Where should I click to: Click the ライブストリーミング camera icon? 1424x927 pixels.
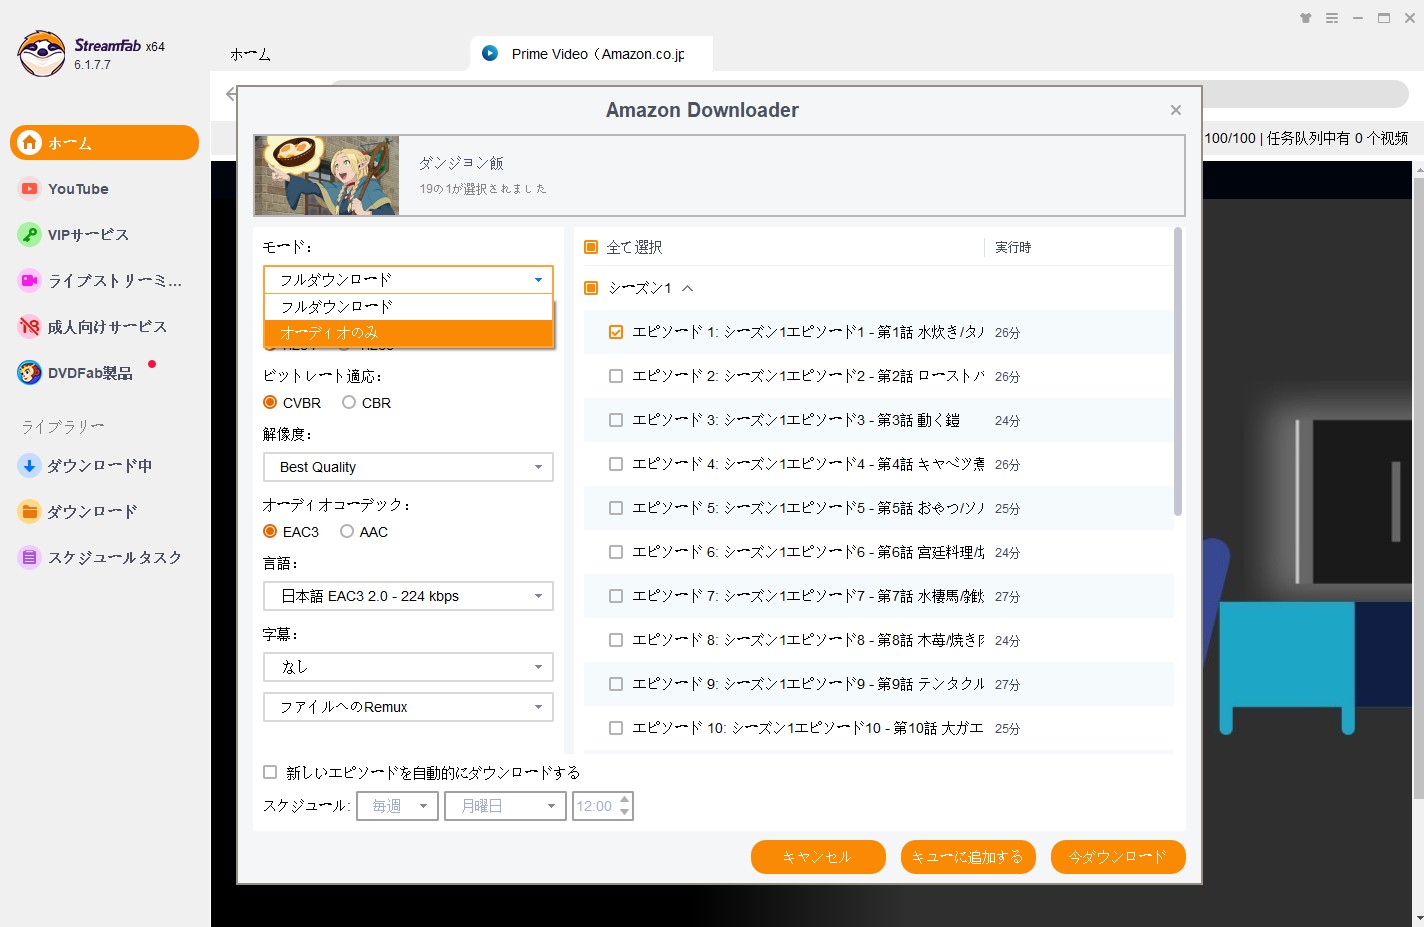coord(30,280)
